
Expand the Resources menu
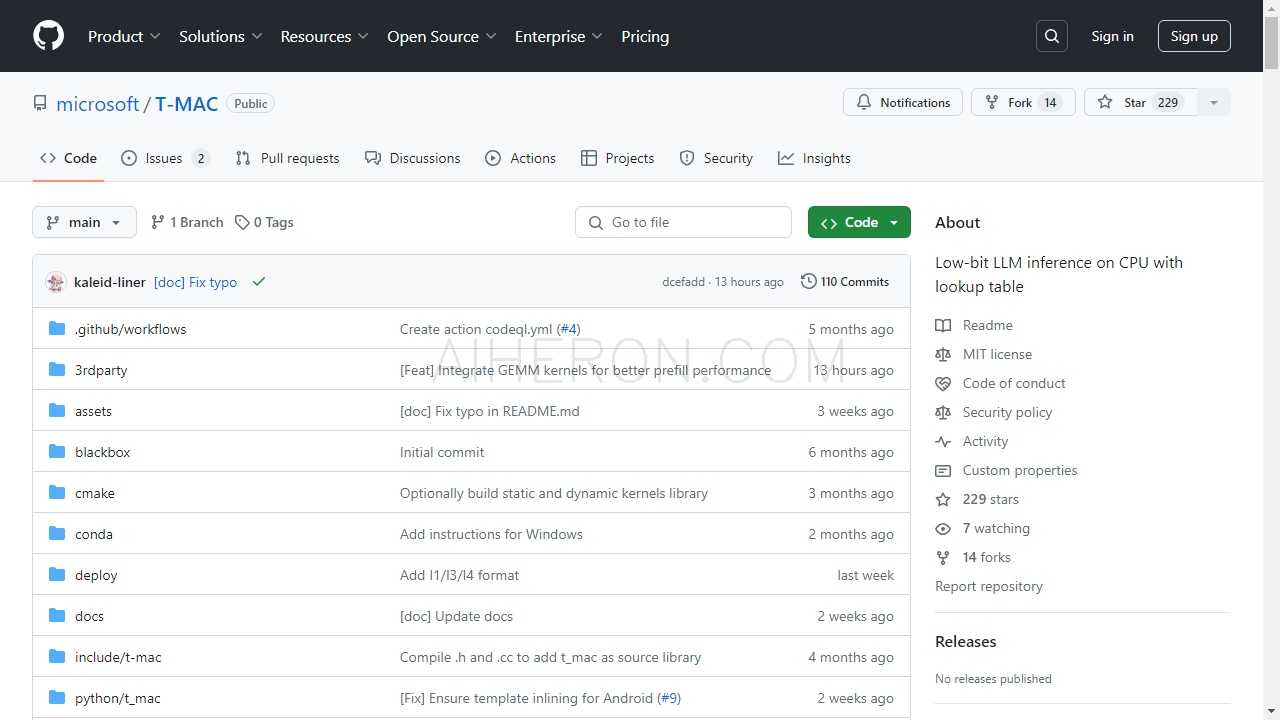click(x=325, y=36)
